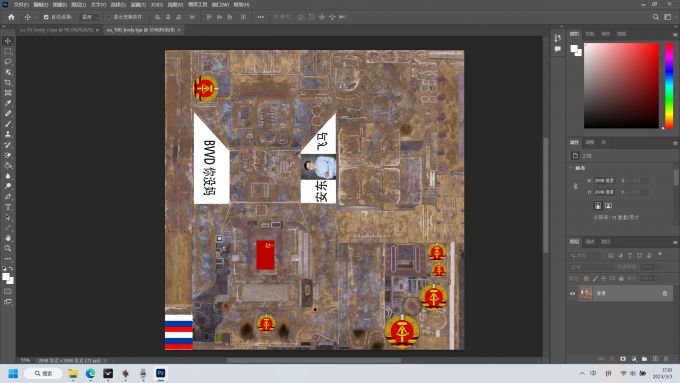Enable the Show Transform Controls checkbox

(x=108, y=17)
